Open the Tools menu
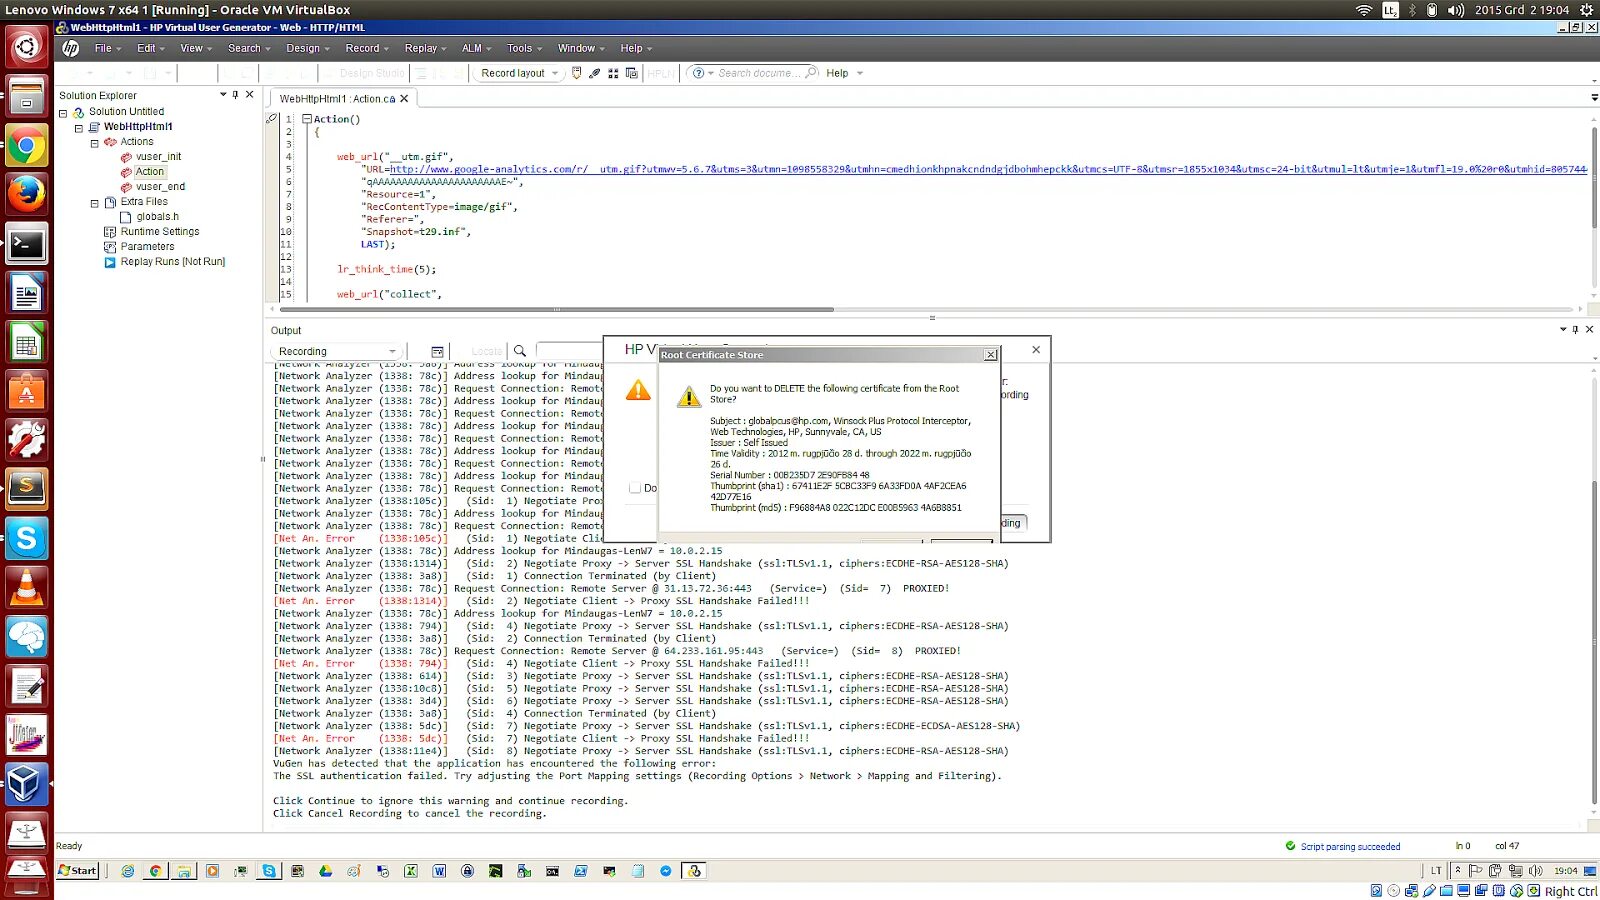 tap(524, 48)
